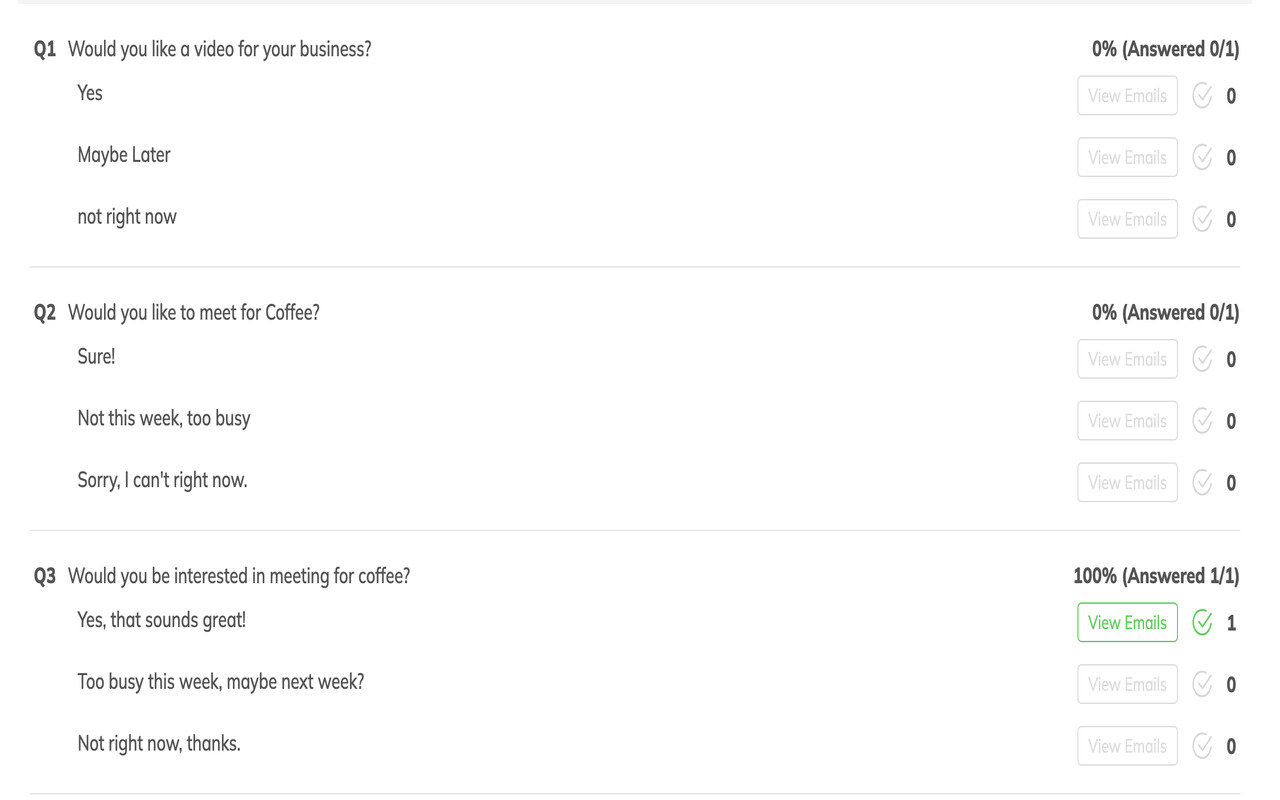This screenshot has height=800, width=1280.
Task: Click checkmark icon for Too busy this week
Action: pyautogui.click(x=1202, y=685)
